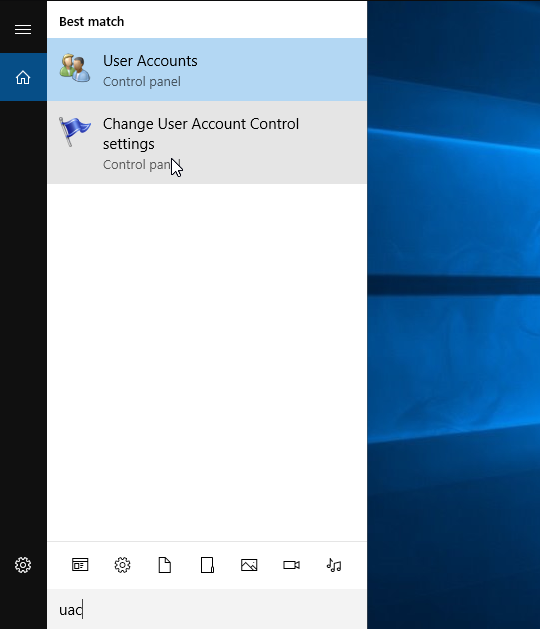
Task: Filter search results by Settings
Action: (x=122, y=565)
